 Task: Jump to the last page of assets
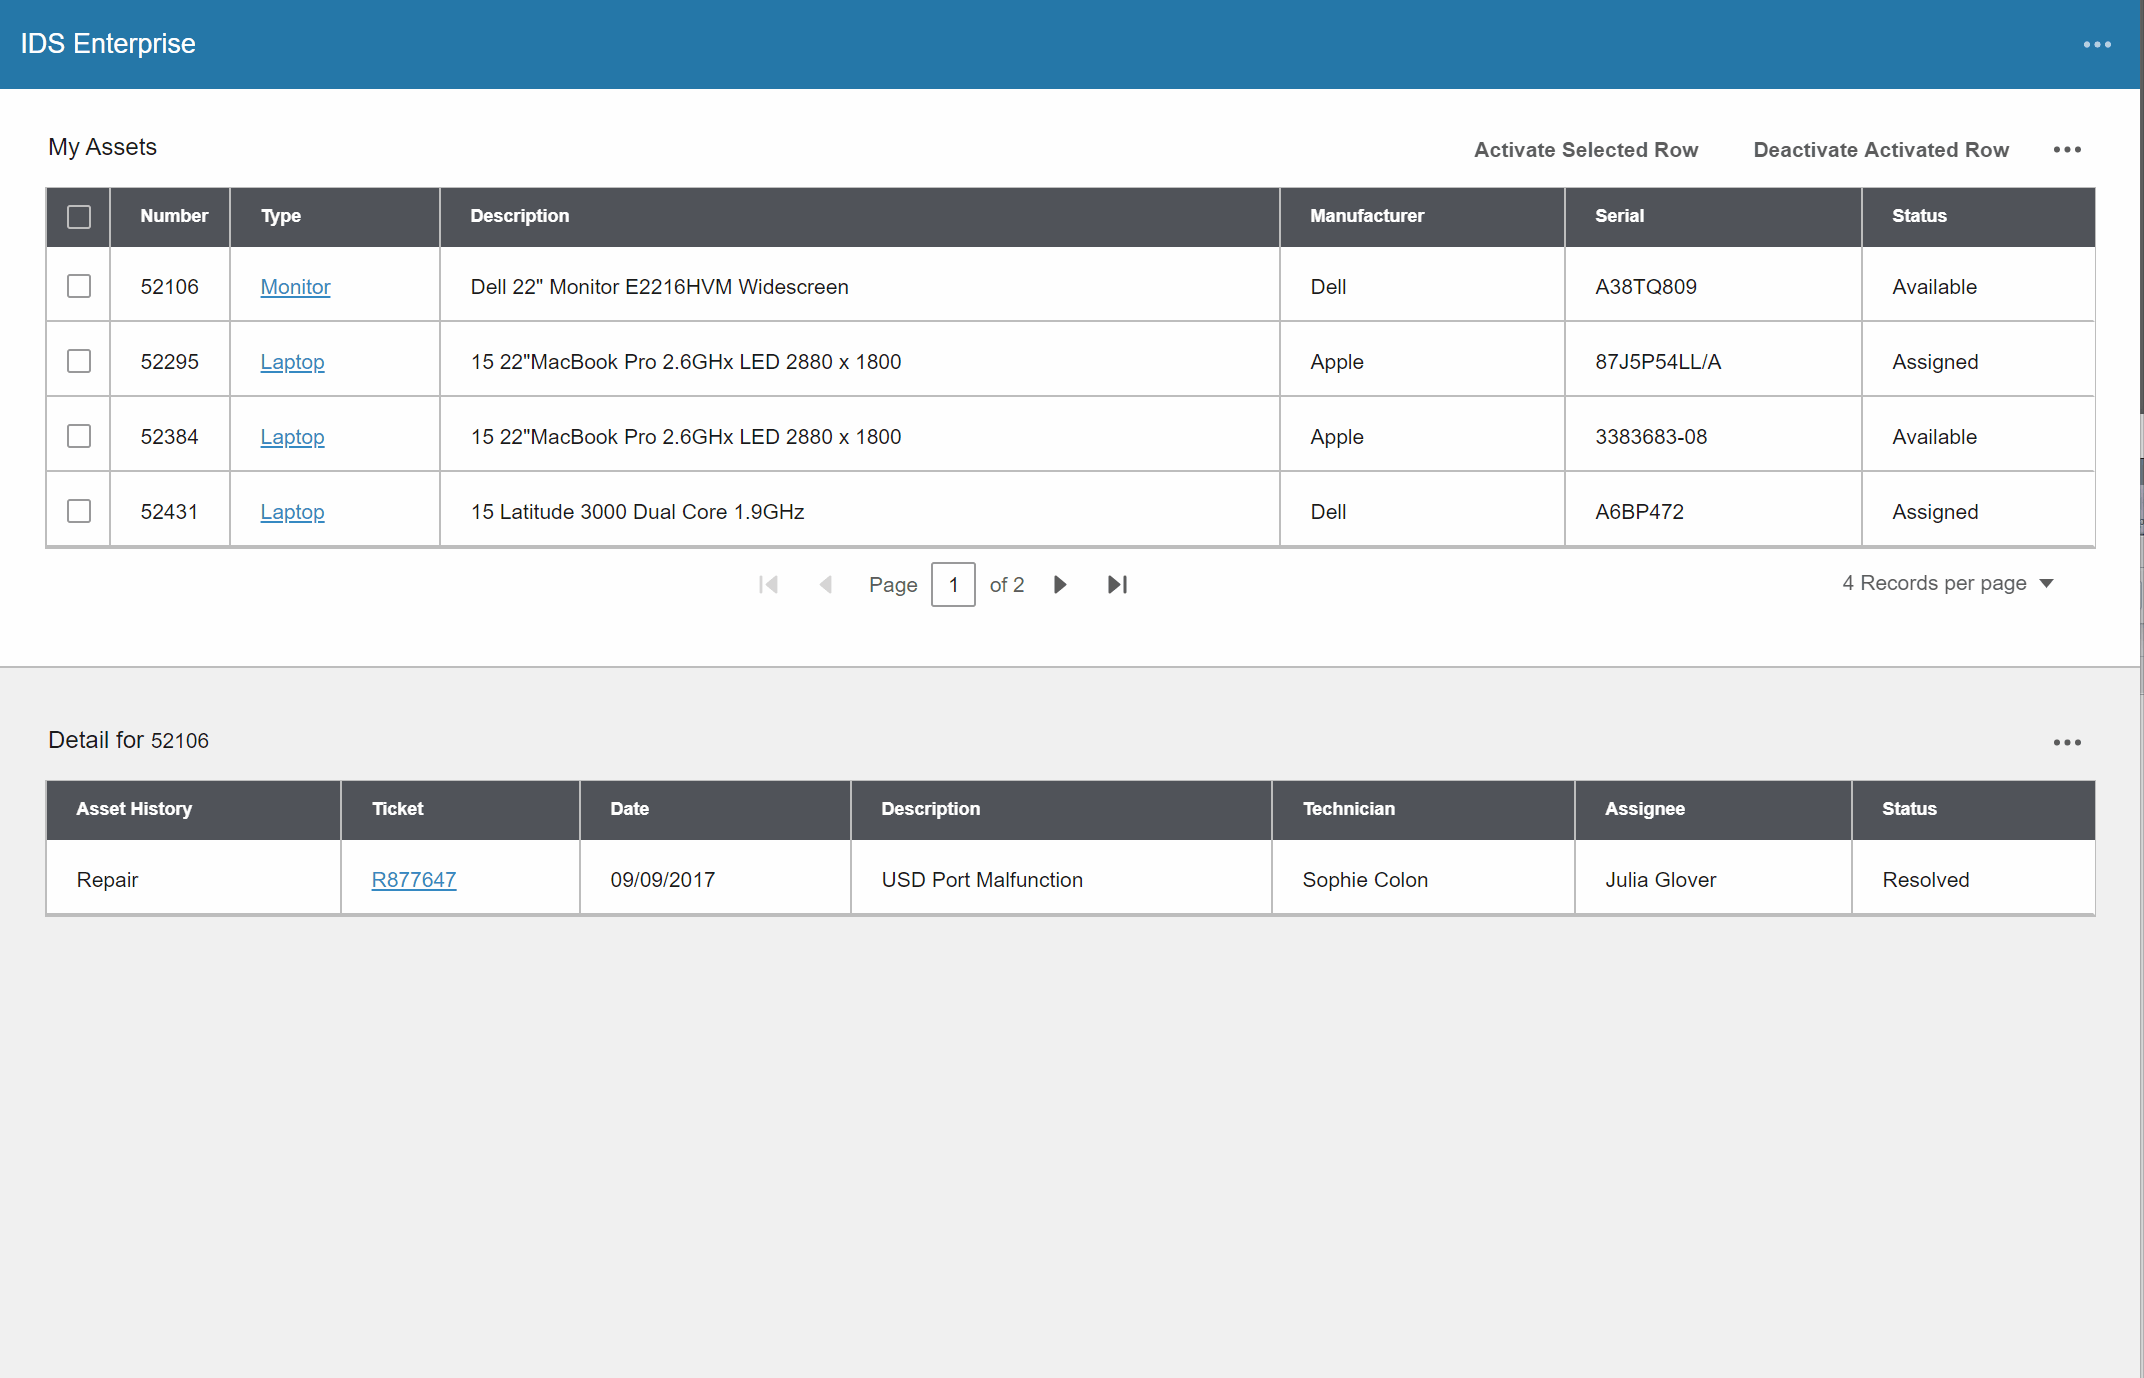coord(1118,584)
